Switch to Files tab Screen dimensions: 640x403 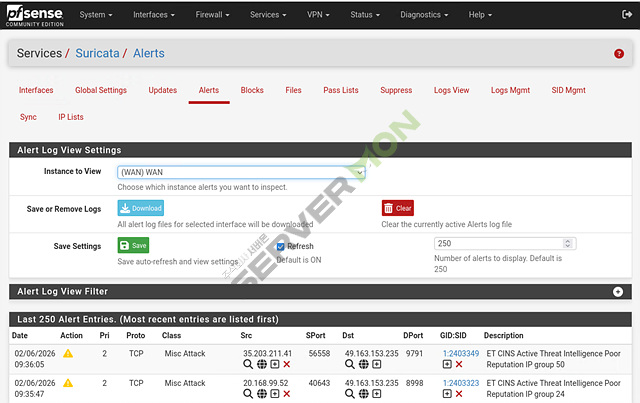tap(293, 90)
